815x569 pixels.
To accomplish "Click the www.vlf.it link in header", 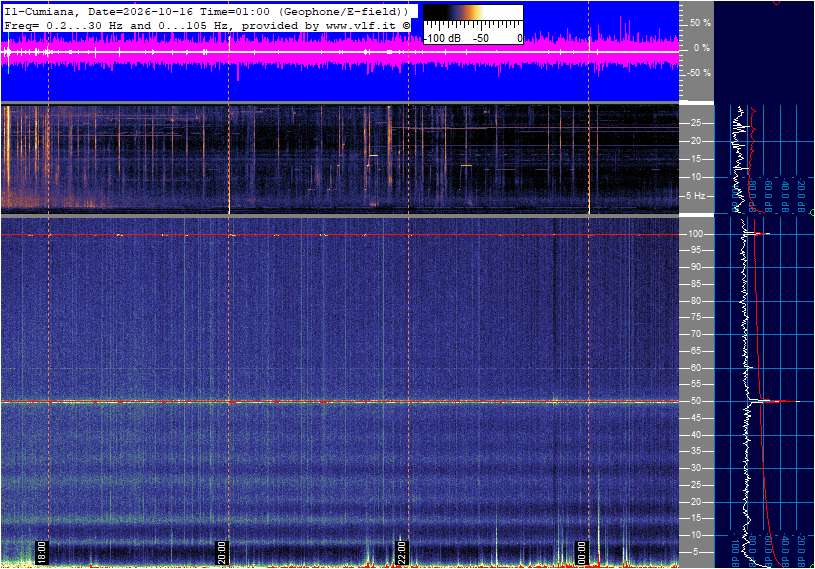I will 363,25.
